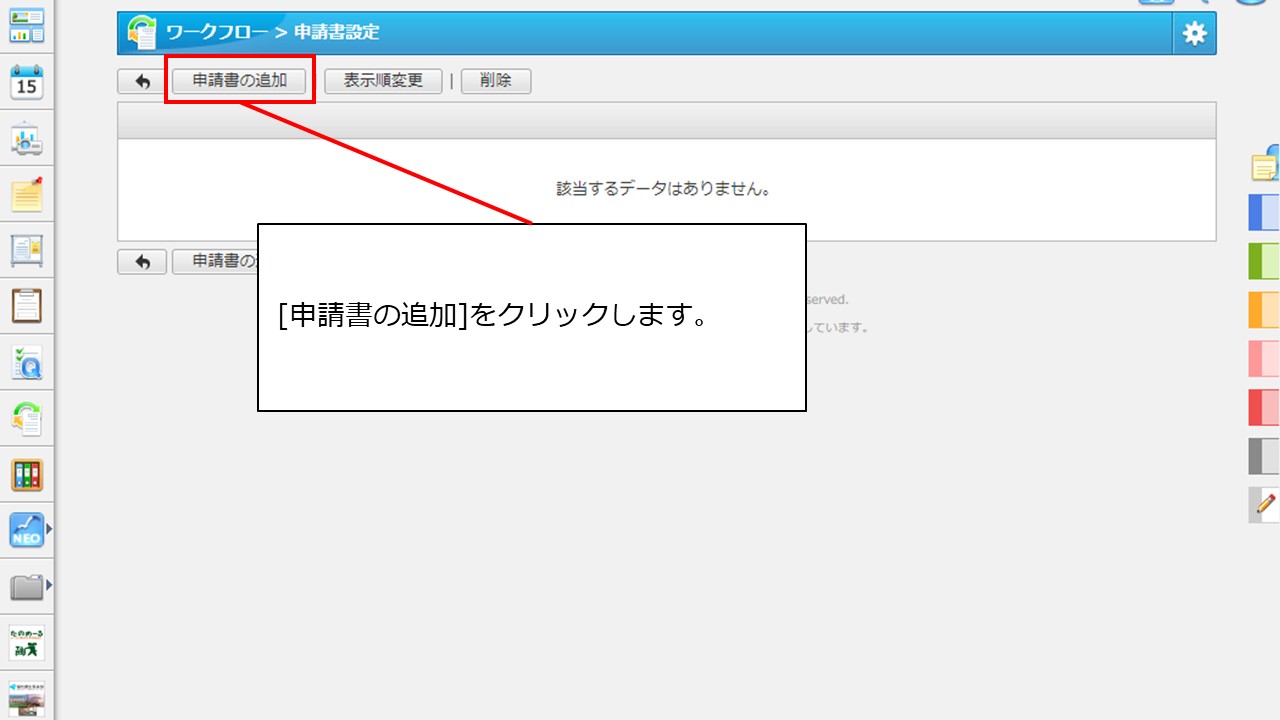
Task: Click the 該当するデータはありません。 message
Action: [664, 189]
